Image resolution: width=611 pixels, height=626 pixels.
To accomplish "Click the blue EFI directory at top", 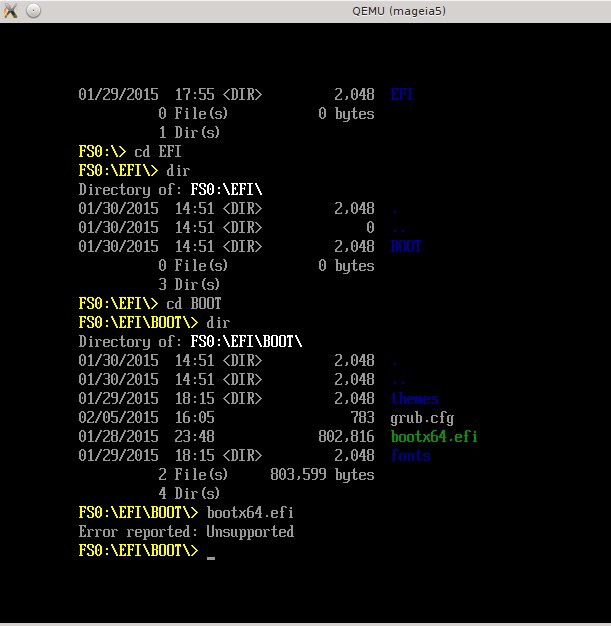I will coord(402,95).
